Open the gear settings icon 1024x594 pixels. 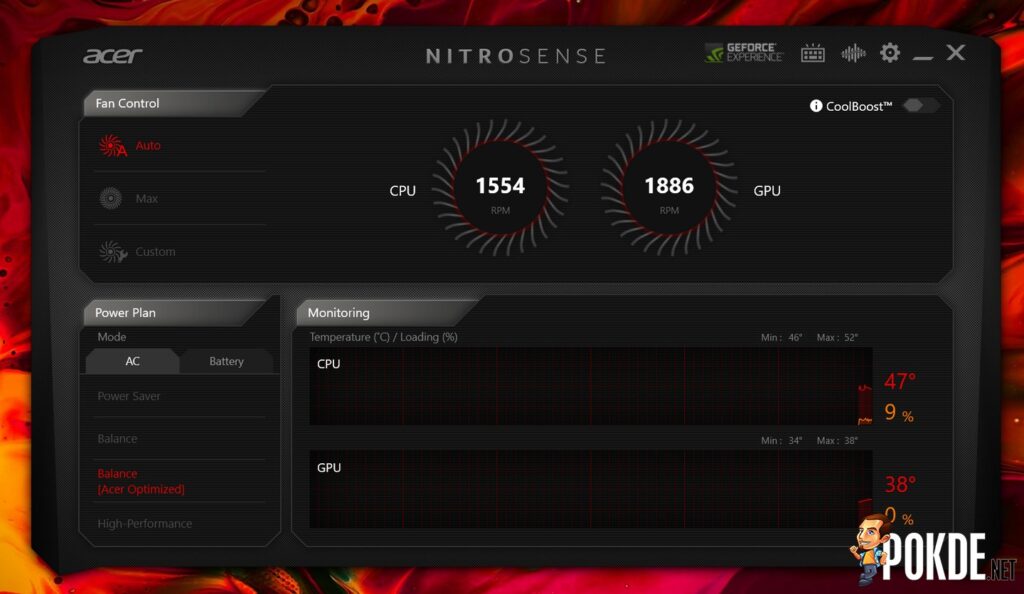tap(889, 53)
